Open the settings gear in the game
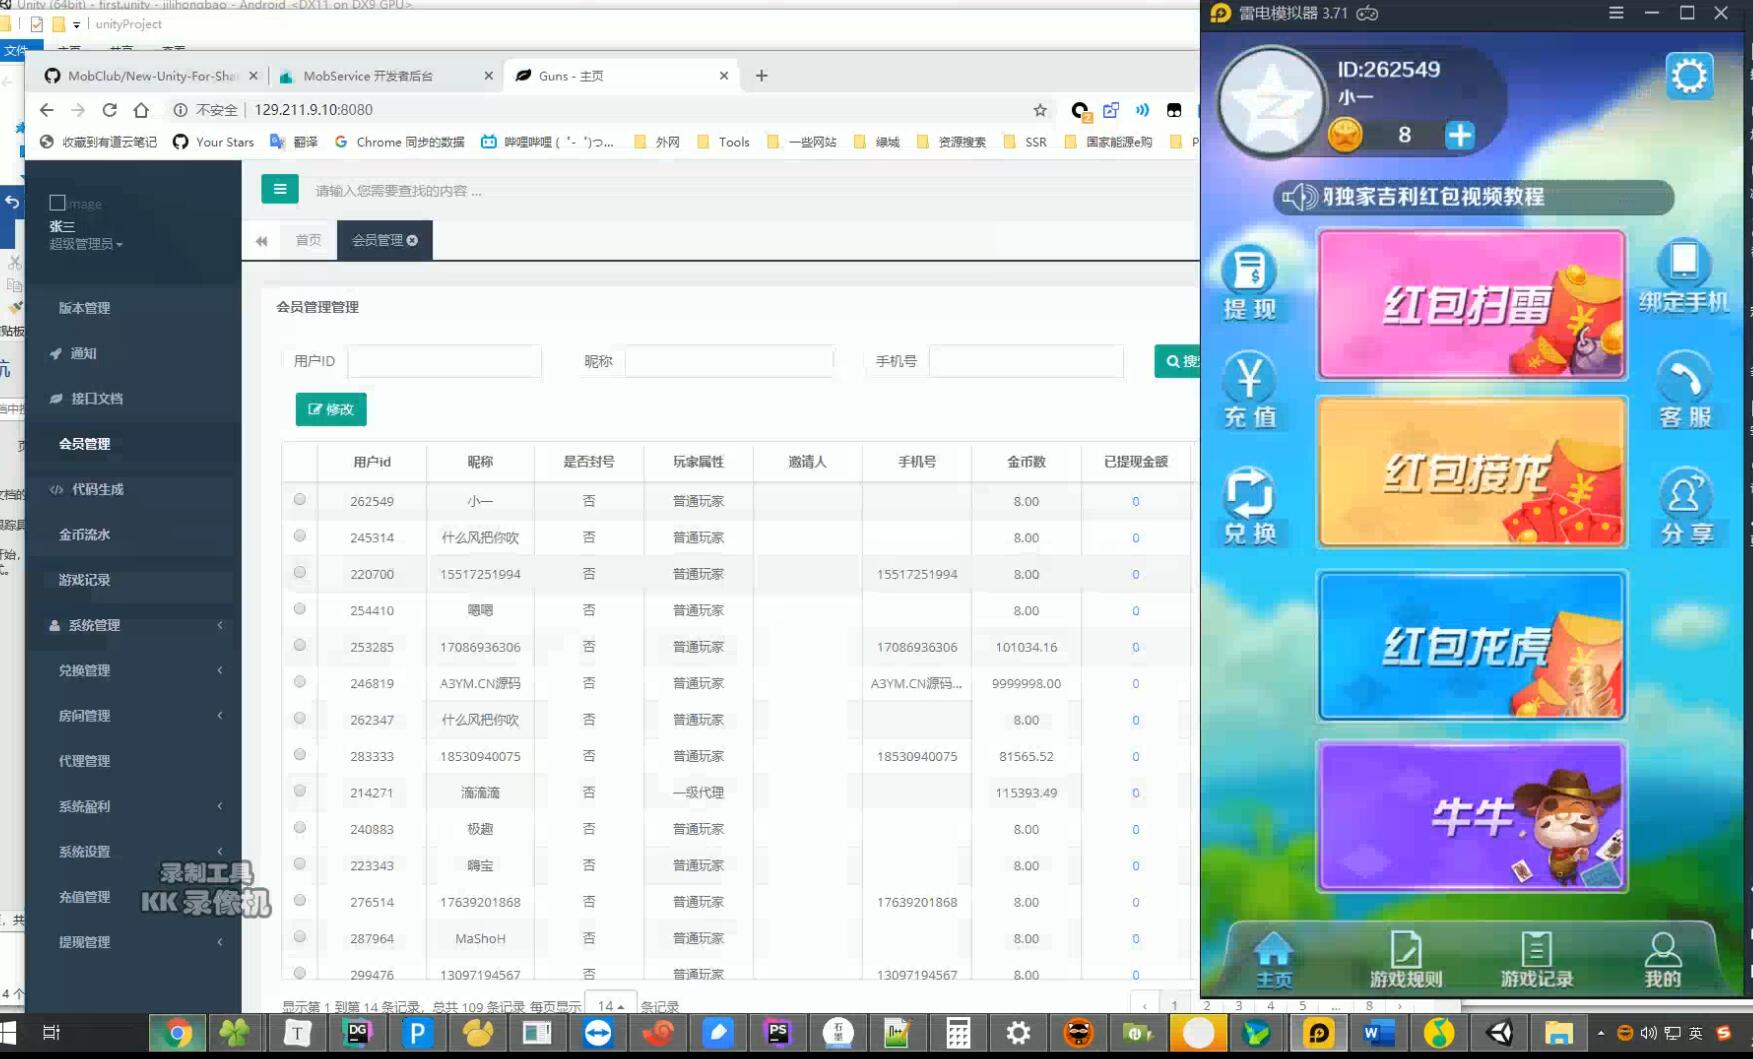The height and width of the screenshot is (1059, 1753). pyautogui.click(x=1689, y=76)
